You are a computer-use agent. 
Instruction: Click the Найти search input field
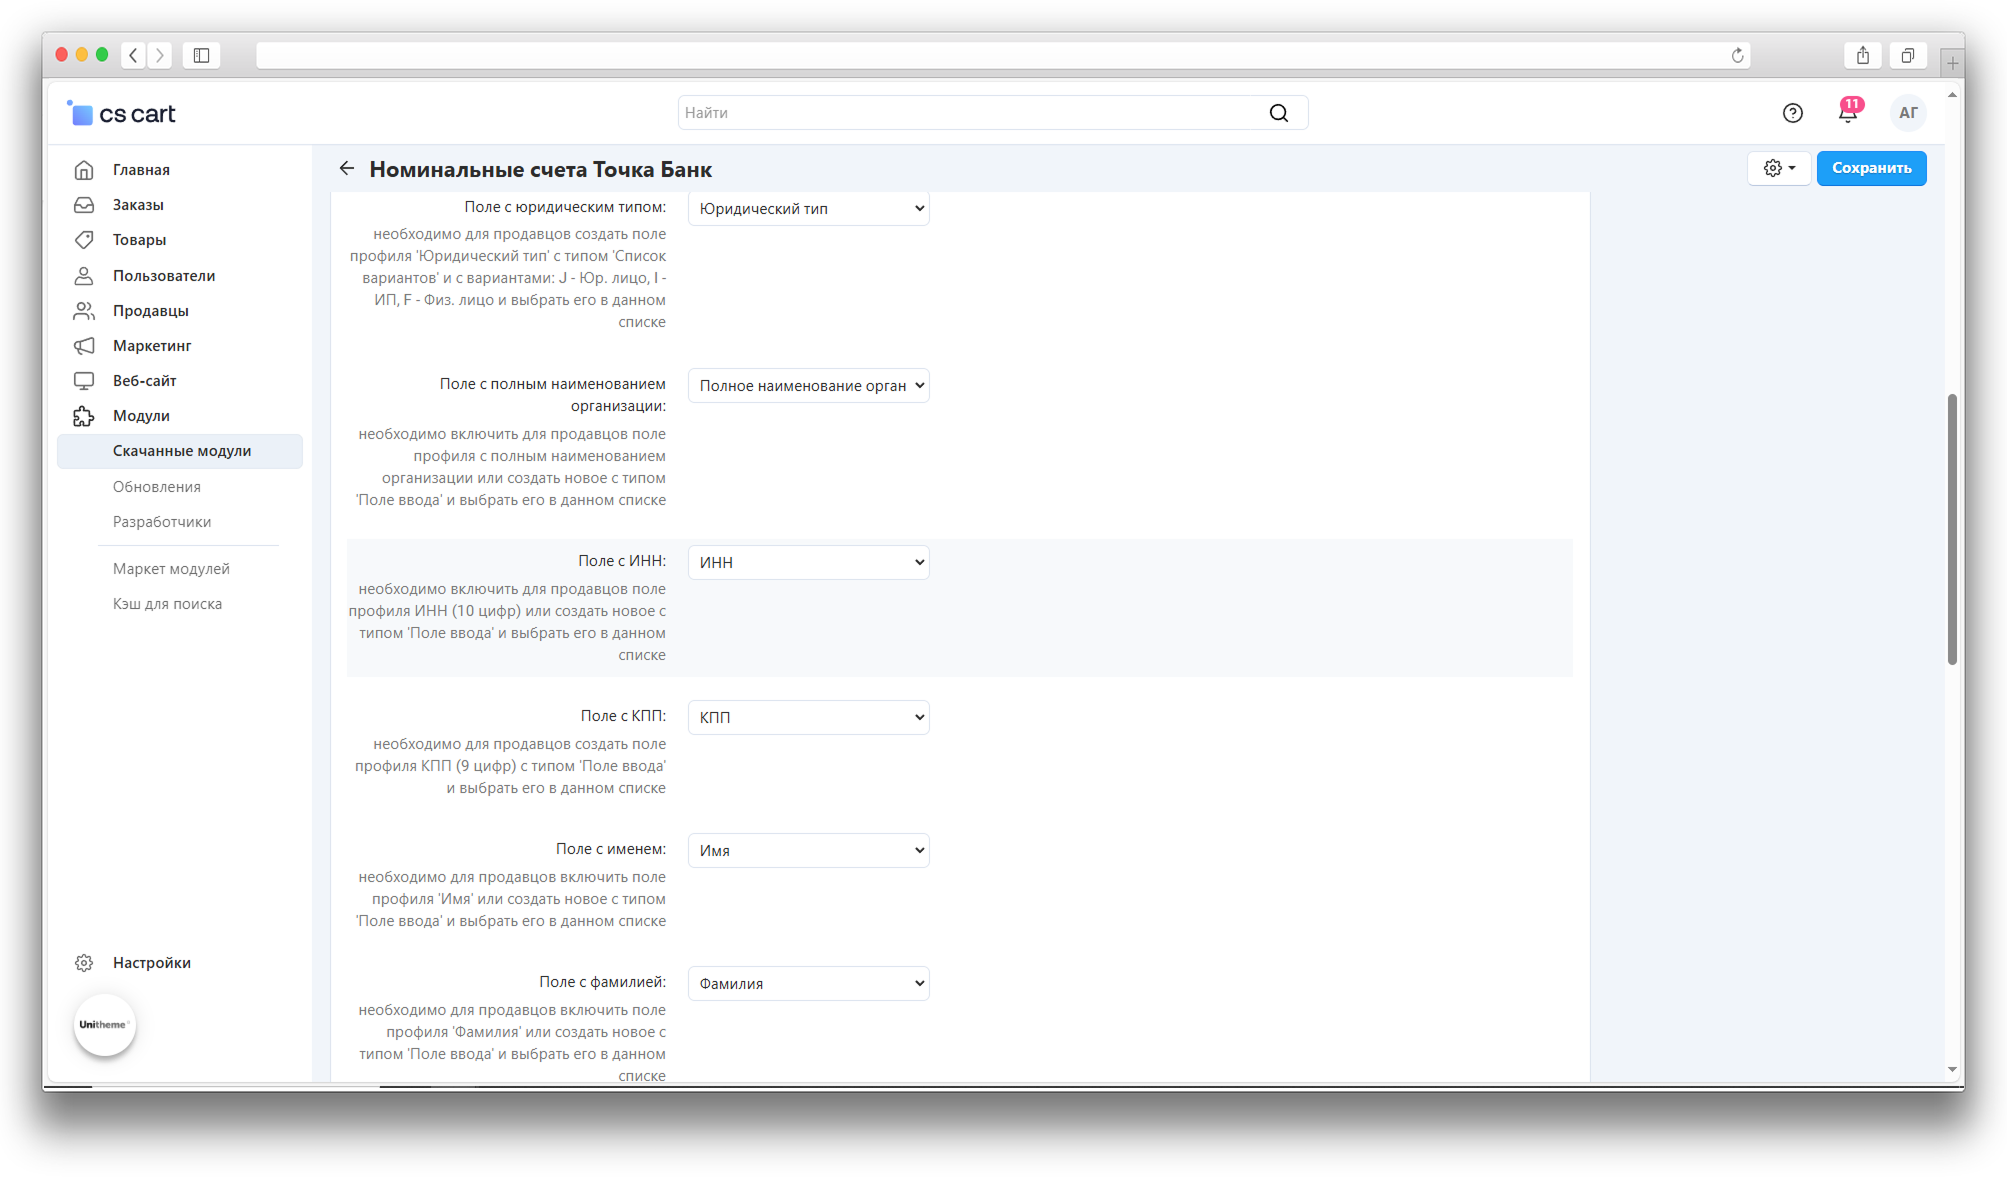[x=970, y=113]
